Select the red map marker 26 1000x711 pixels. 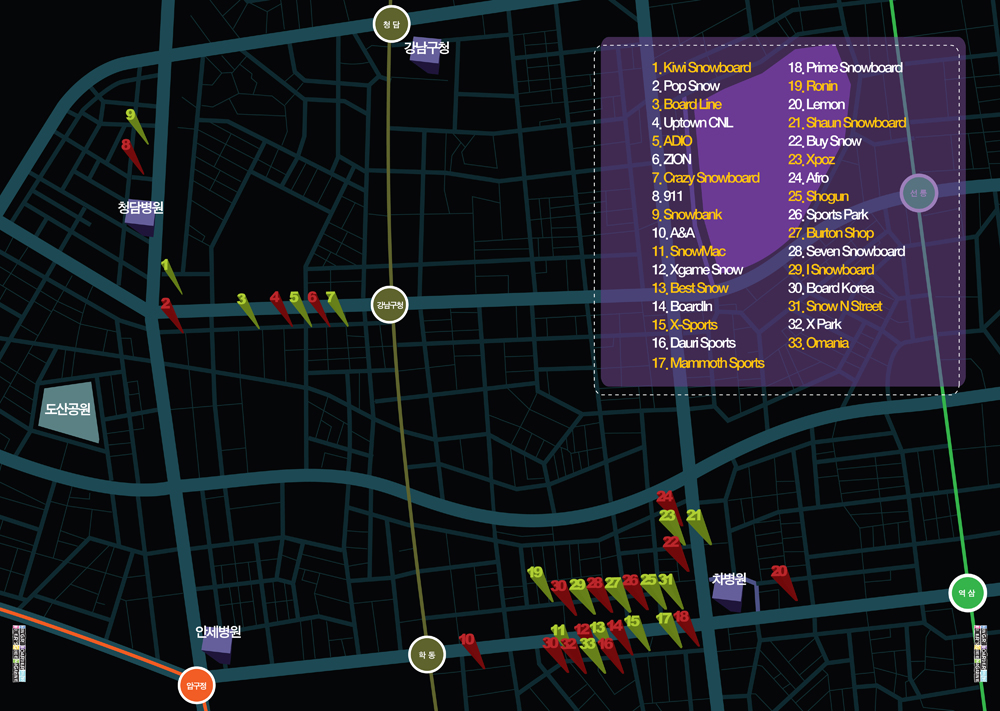pos(635,591)
